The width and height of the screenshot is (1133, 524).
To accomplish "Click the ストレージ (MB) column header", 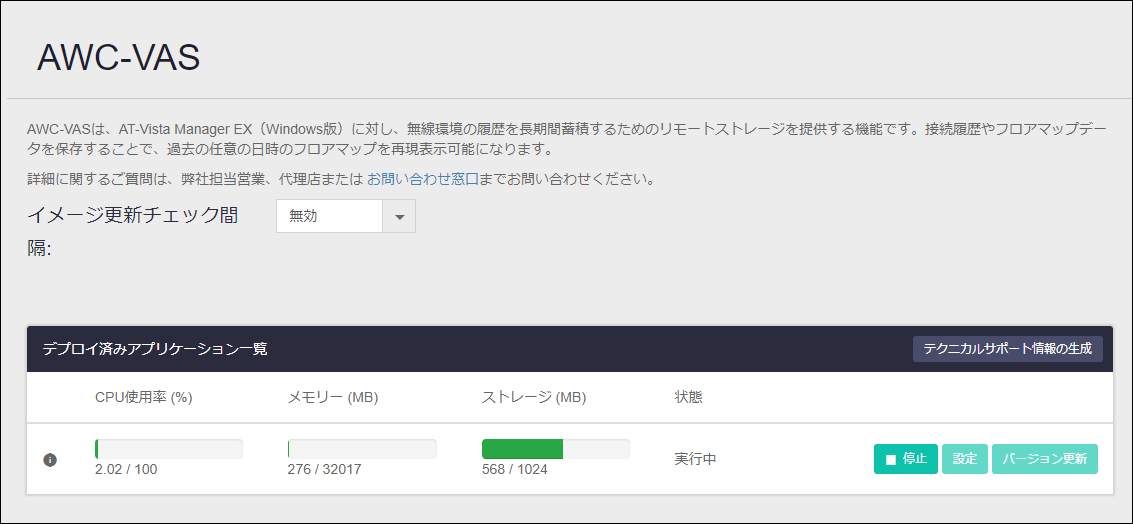I will 534,398.
